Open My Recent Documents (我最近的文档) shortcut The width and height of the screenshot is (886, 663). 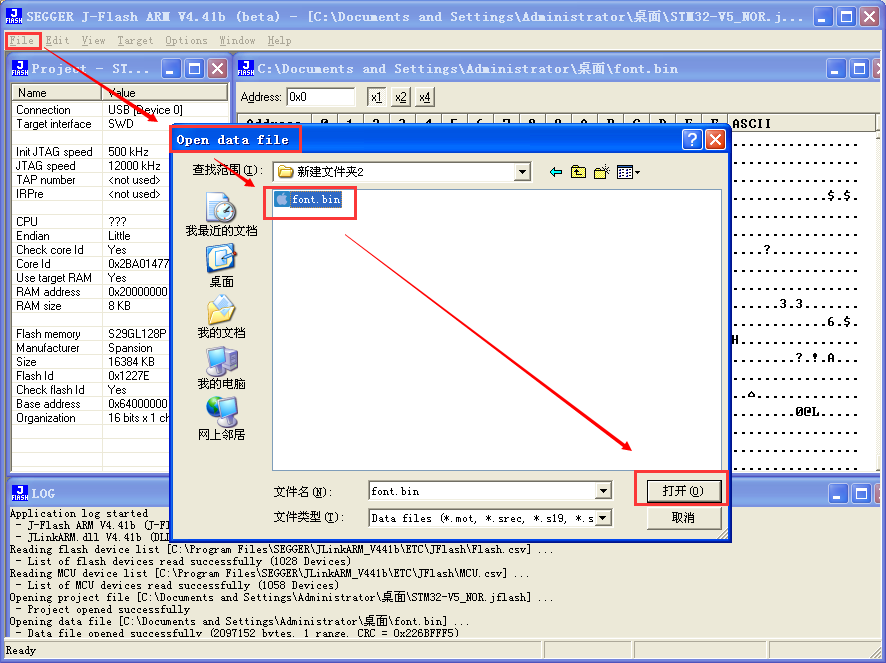point(221,214)
